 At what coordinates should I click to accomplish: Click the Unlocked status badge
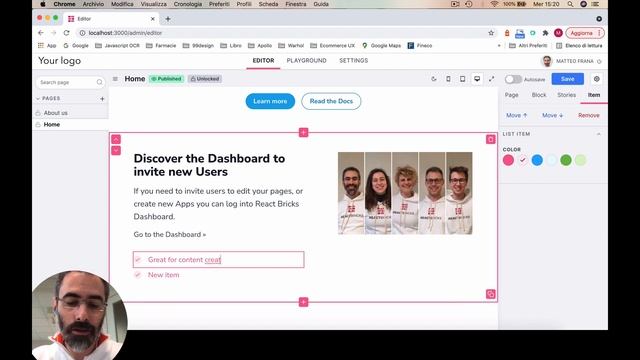(205, 79)
